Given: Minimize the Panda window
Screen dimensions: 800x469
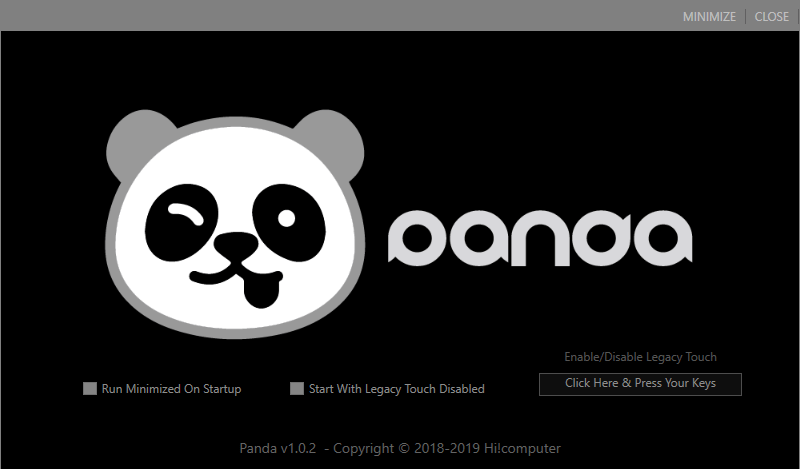Looking at the screenshot, I should [709, 17].
